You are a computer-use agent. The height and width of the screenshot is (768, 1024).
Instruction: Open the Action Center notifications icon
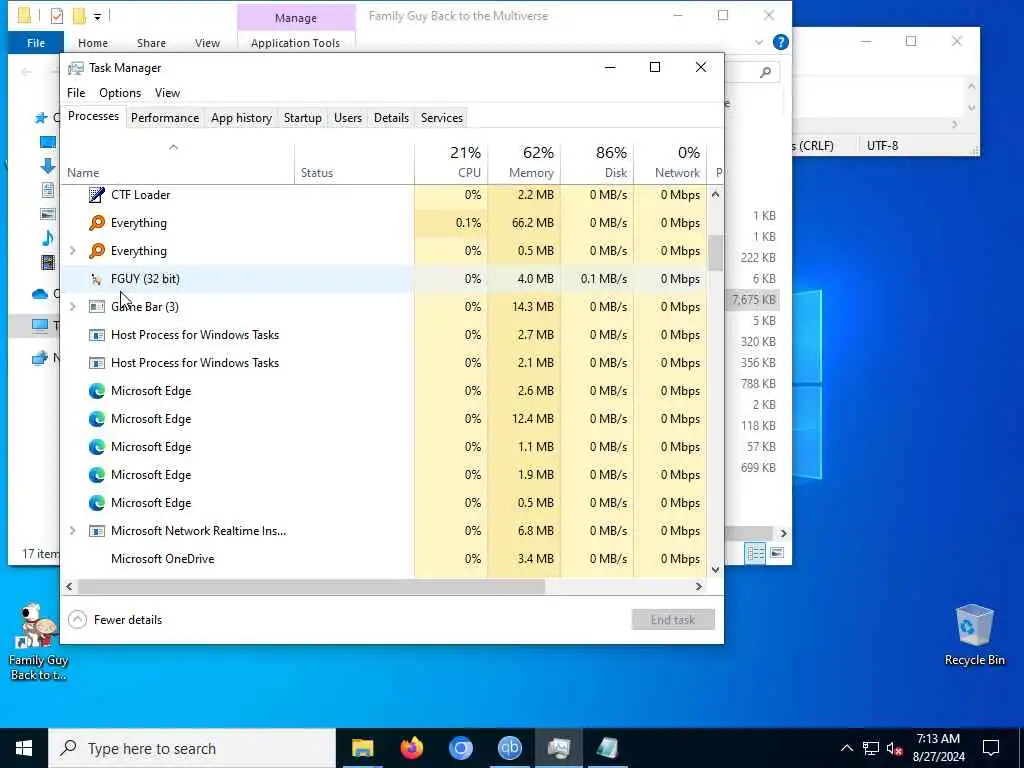[991, 748]
